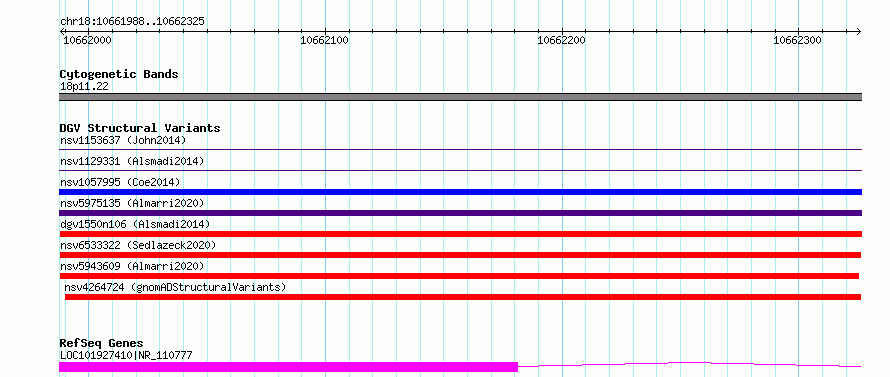
Task: Select variant nsv1129331 (Alsmadi2014) label
Action: pyautogui.click(x=132, y=161)
